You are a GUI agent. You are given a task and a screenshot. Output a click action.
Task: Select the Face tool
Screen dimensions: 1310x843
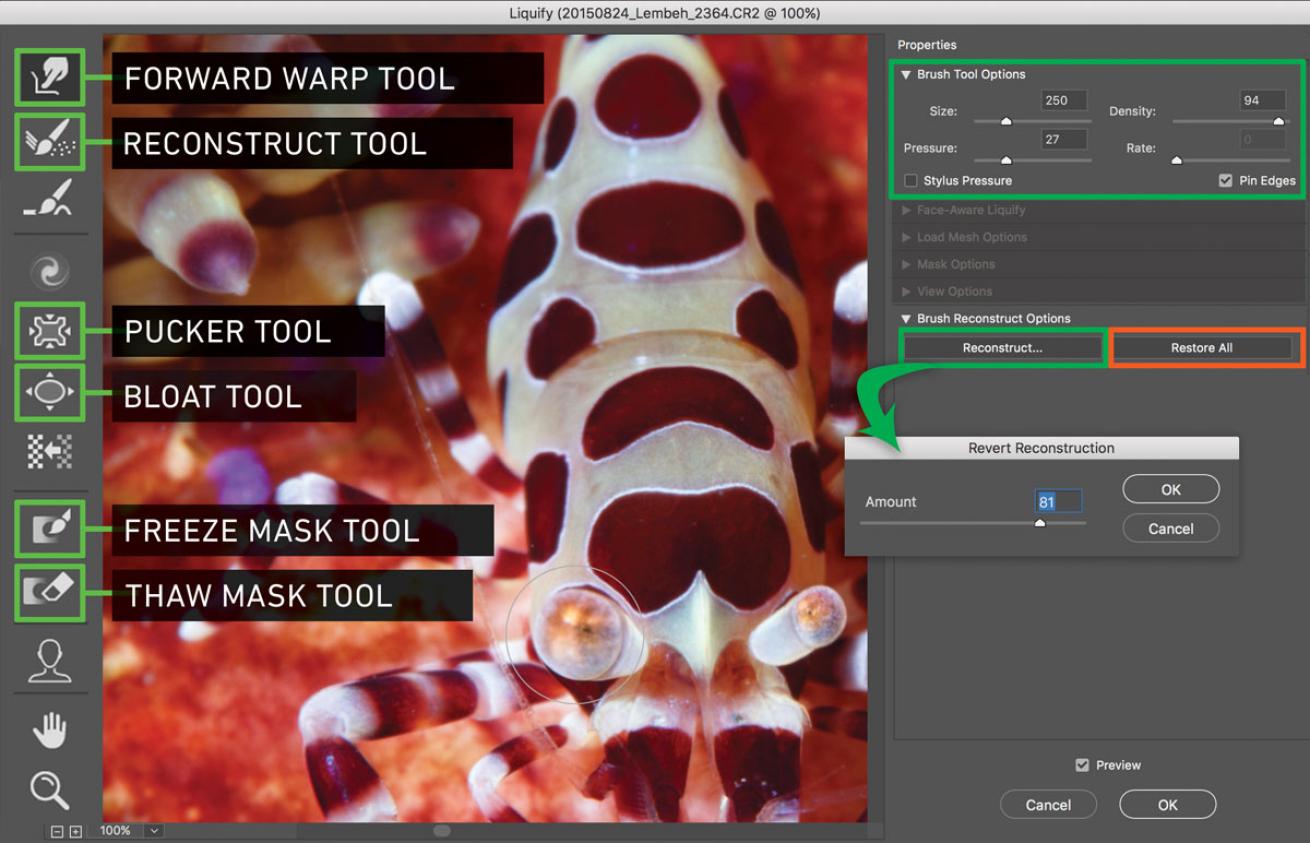(49, 660)
